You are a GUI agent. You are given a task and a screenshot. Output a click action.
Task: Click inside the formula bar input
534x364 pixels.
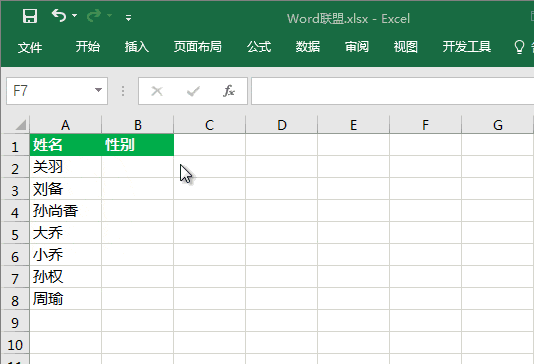[x=392, y=91]
